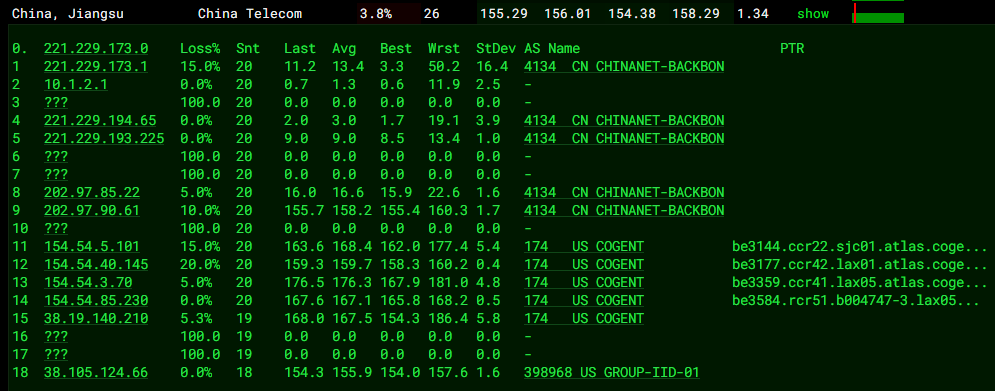Open IP link 221.229.173.0
The height and width of the screenshot is (391, 995).
pyautogui.click(x=96, y=48)
